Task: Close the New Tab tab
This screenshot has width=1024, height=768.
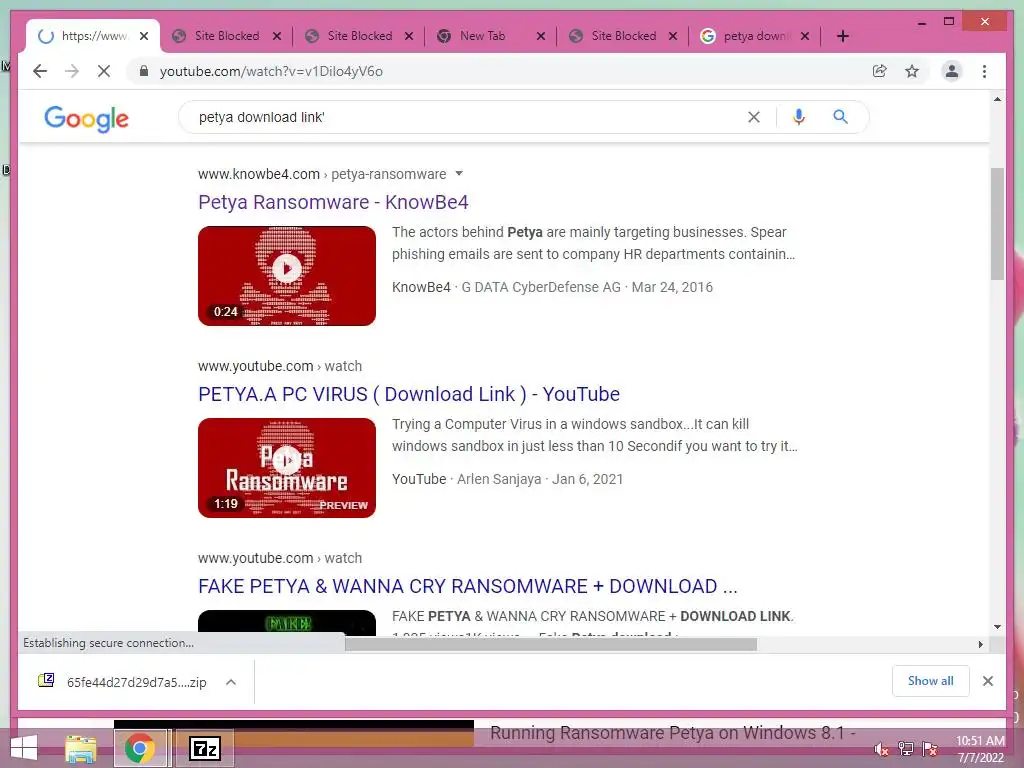Action: (x=541, y=37)
